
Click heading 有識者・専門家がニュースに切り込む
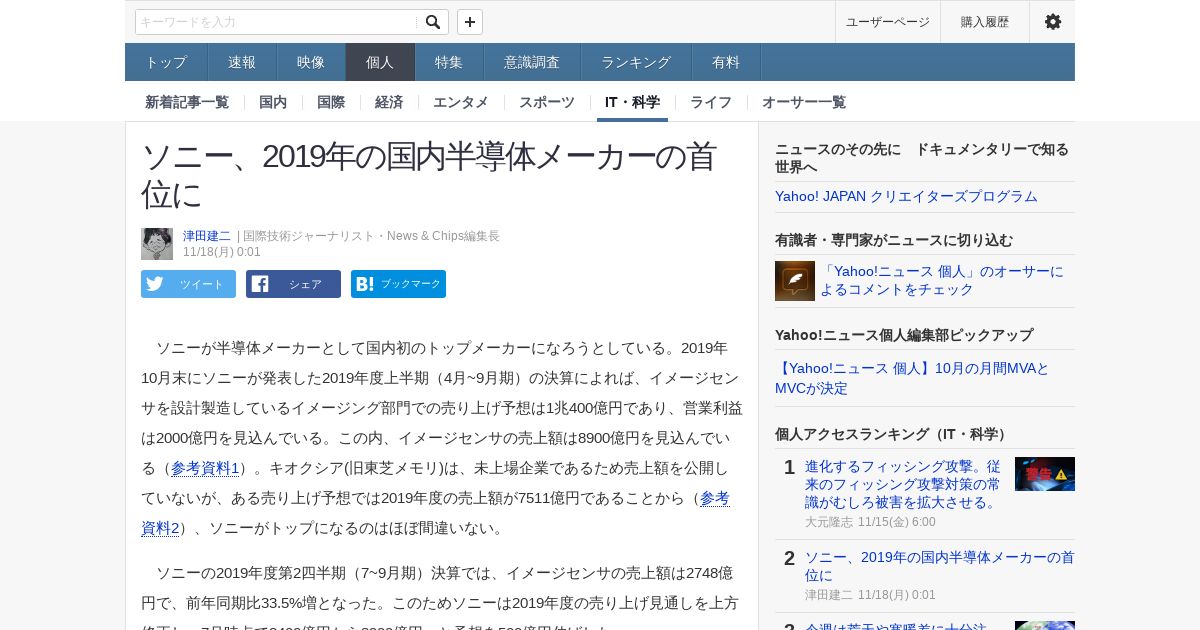[x=894, y=240]
